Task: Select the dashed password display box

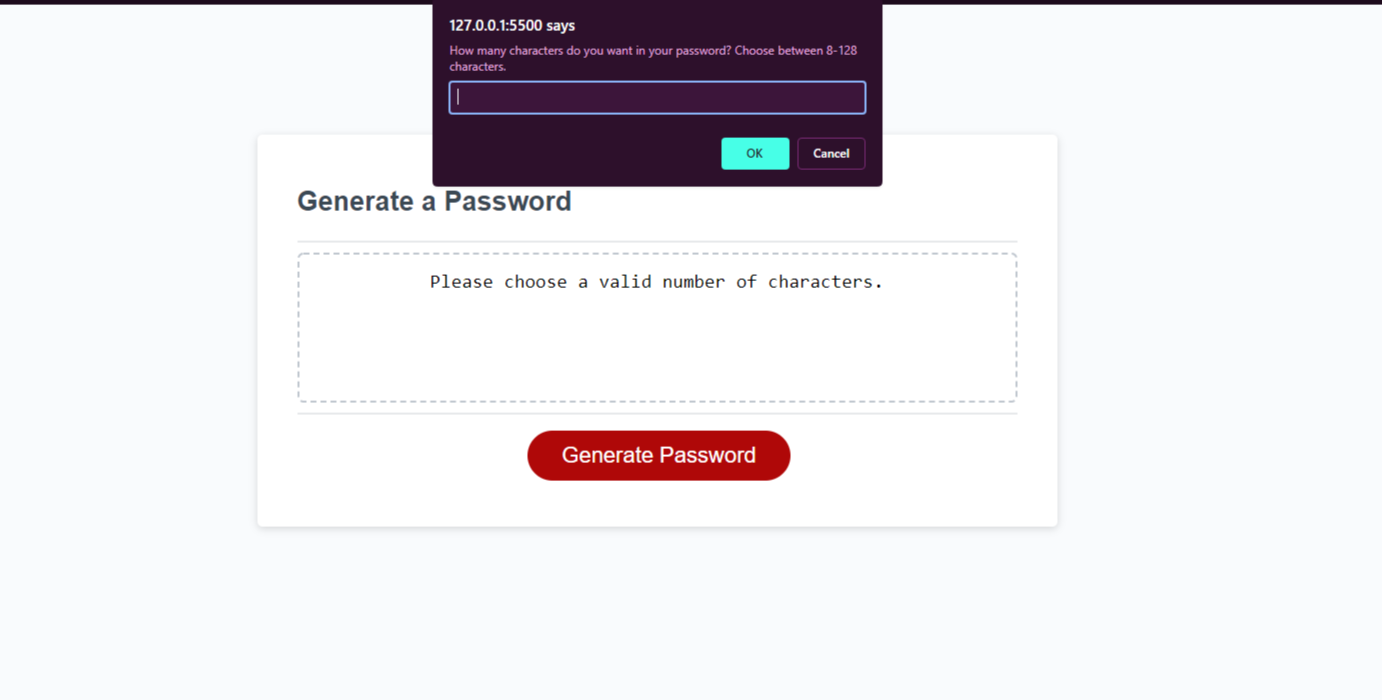Action: 657,328
